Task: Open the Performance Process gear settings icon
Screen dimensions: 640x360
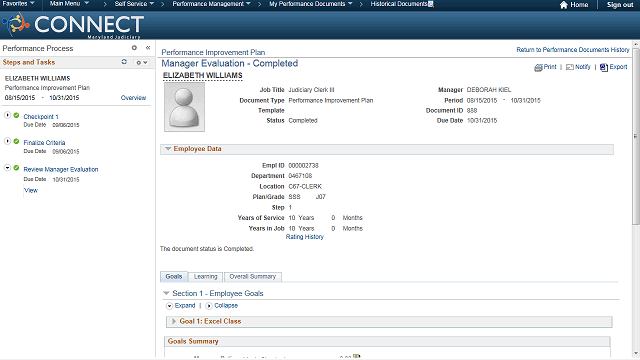Action: point(134,48)
